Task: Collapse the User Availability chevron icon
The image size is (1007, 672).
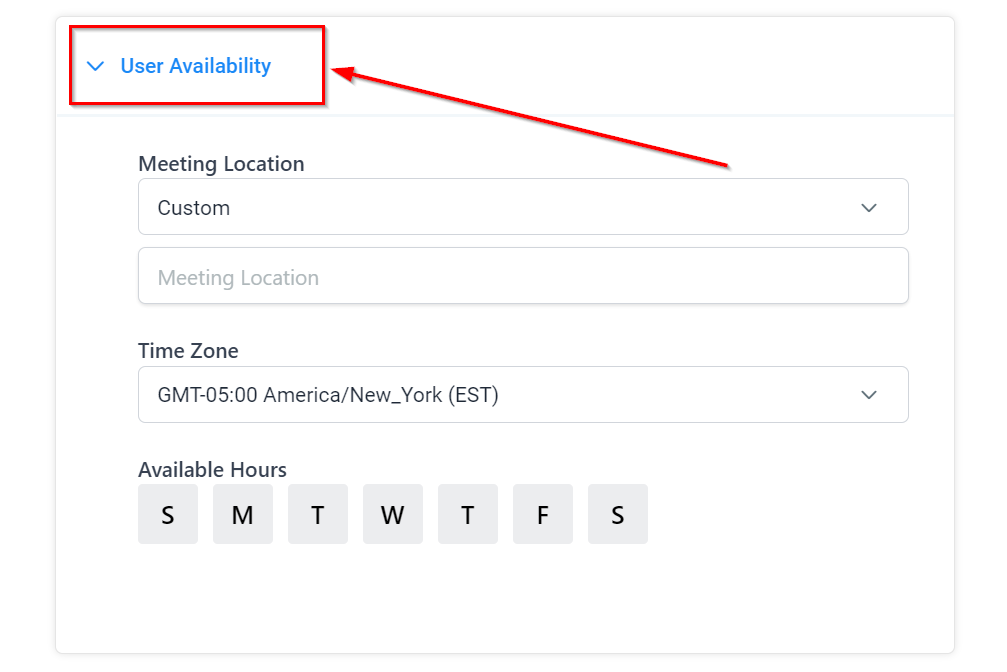Action: tap(96, 66)
